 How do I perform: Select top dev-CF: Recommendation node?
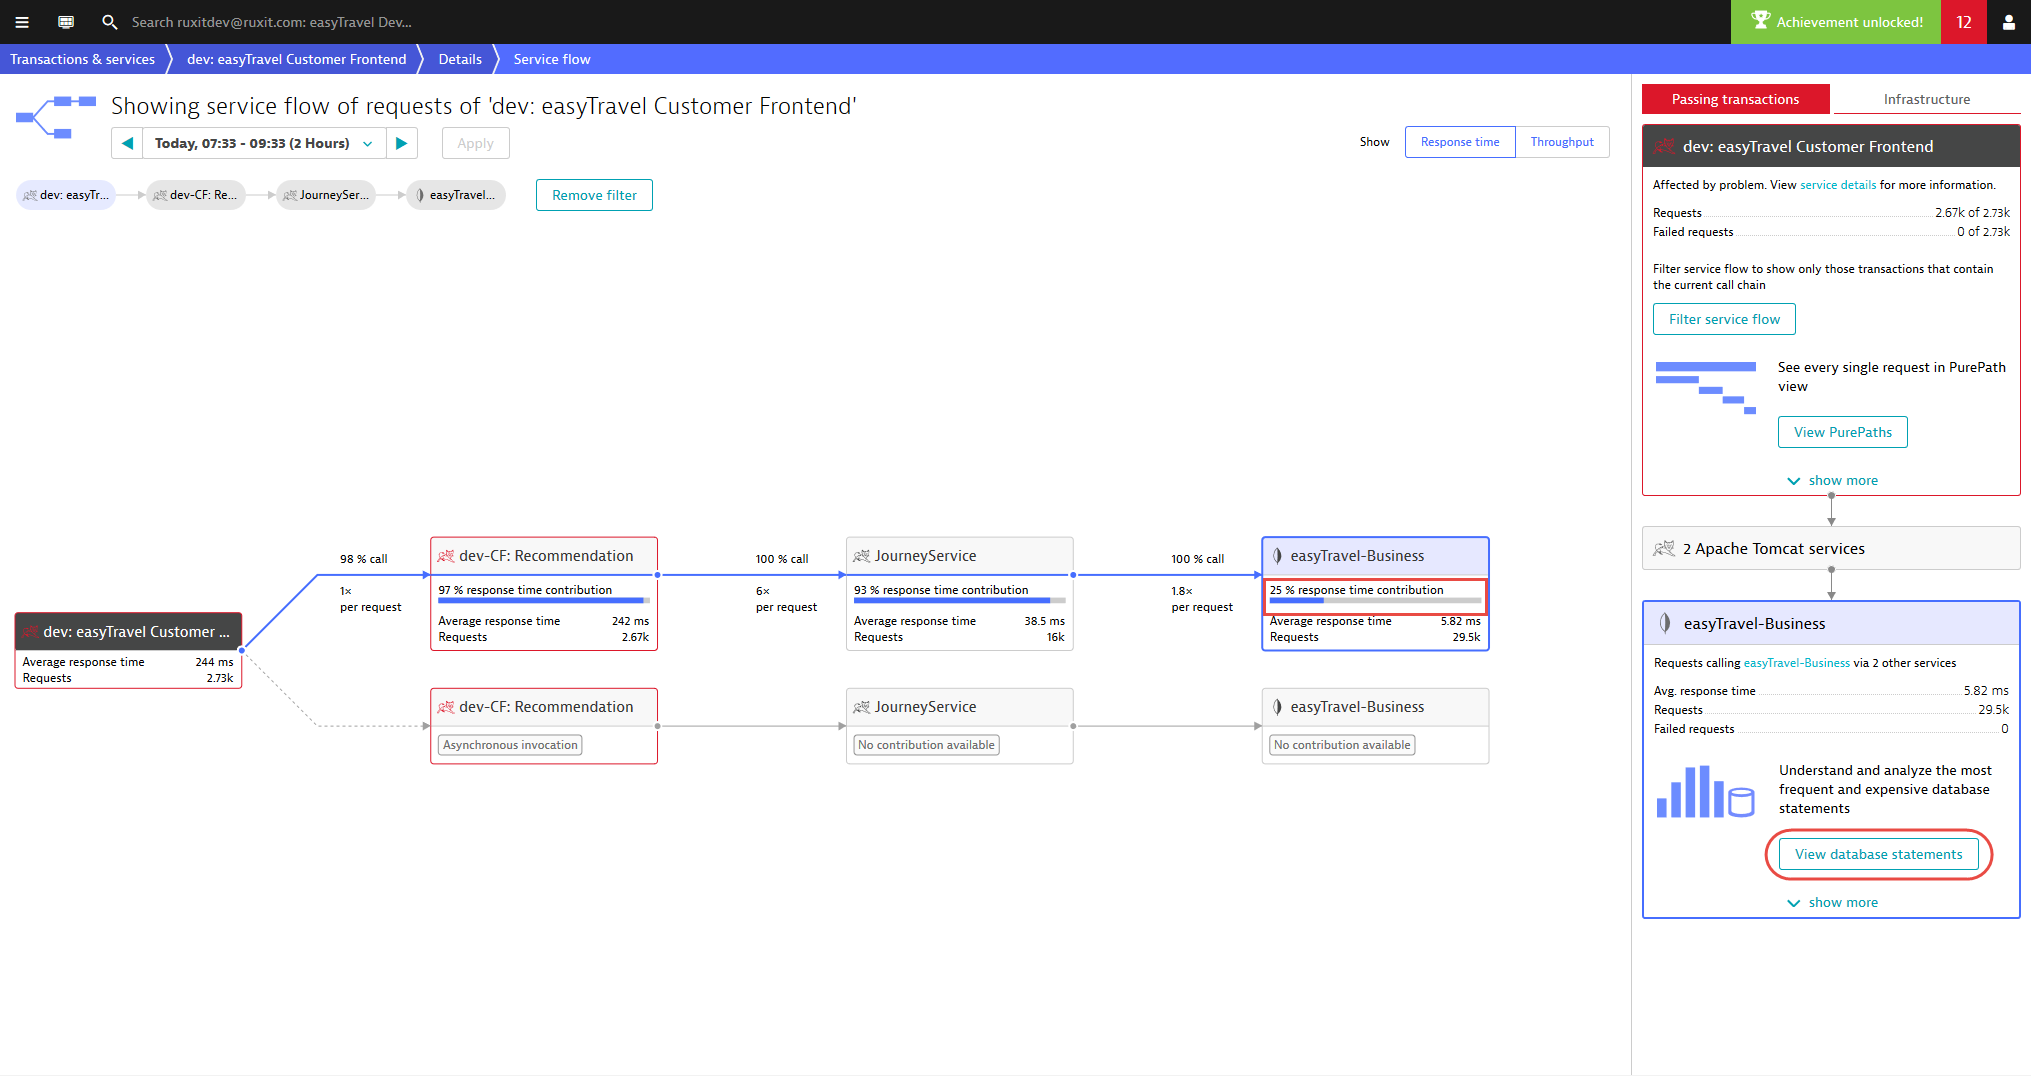(544, 594)
